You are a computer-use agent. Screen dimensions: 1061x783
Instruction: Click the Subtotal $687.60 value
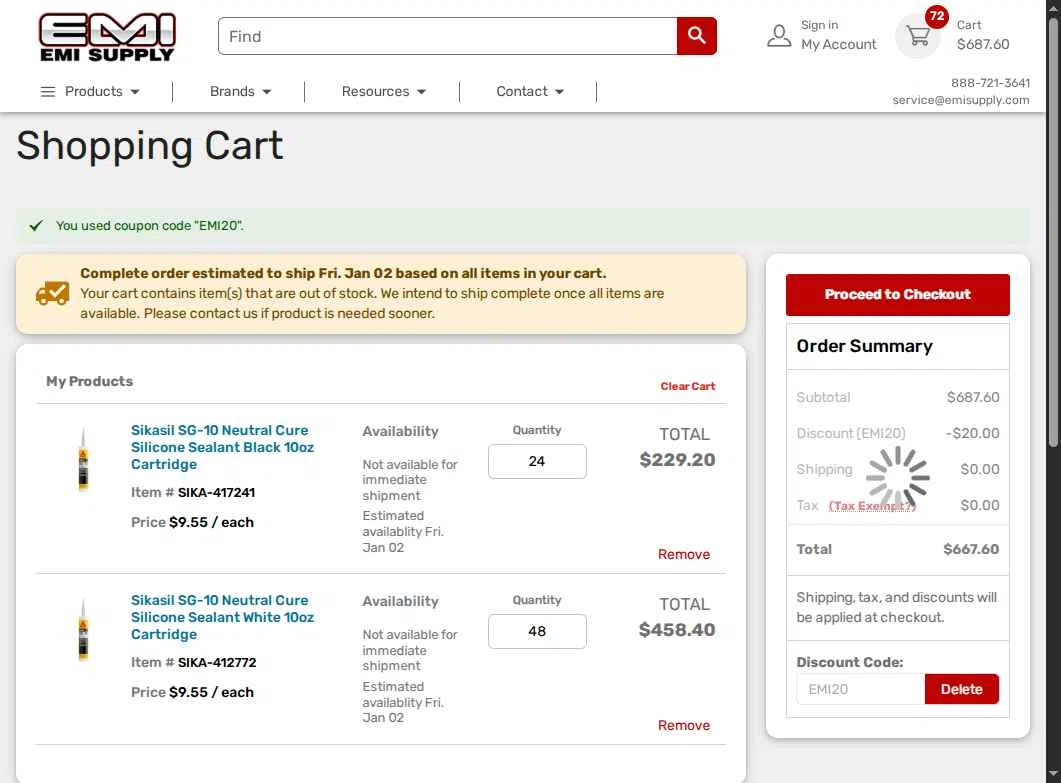[x=973, y=397]
